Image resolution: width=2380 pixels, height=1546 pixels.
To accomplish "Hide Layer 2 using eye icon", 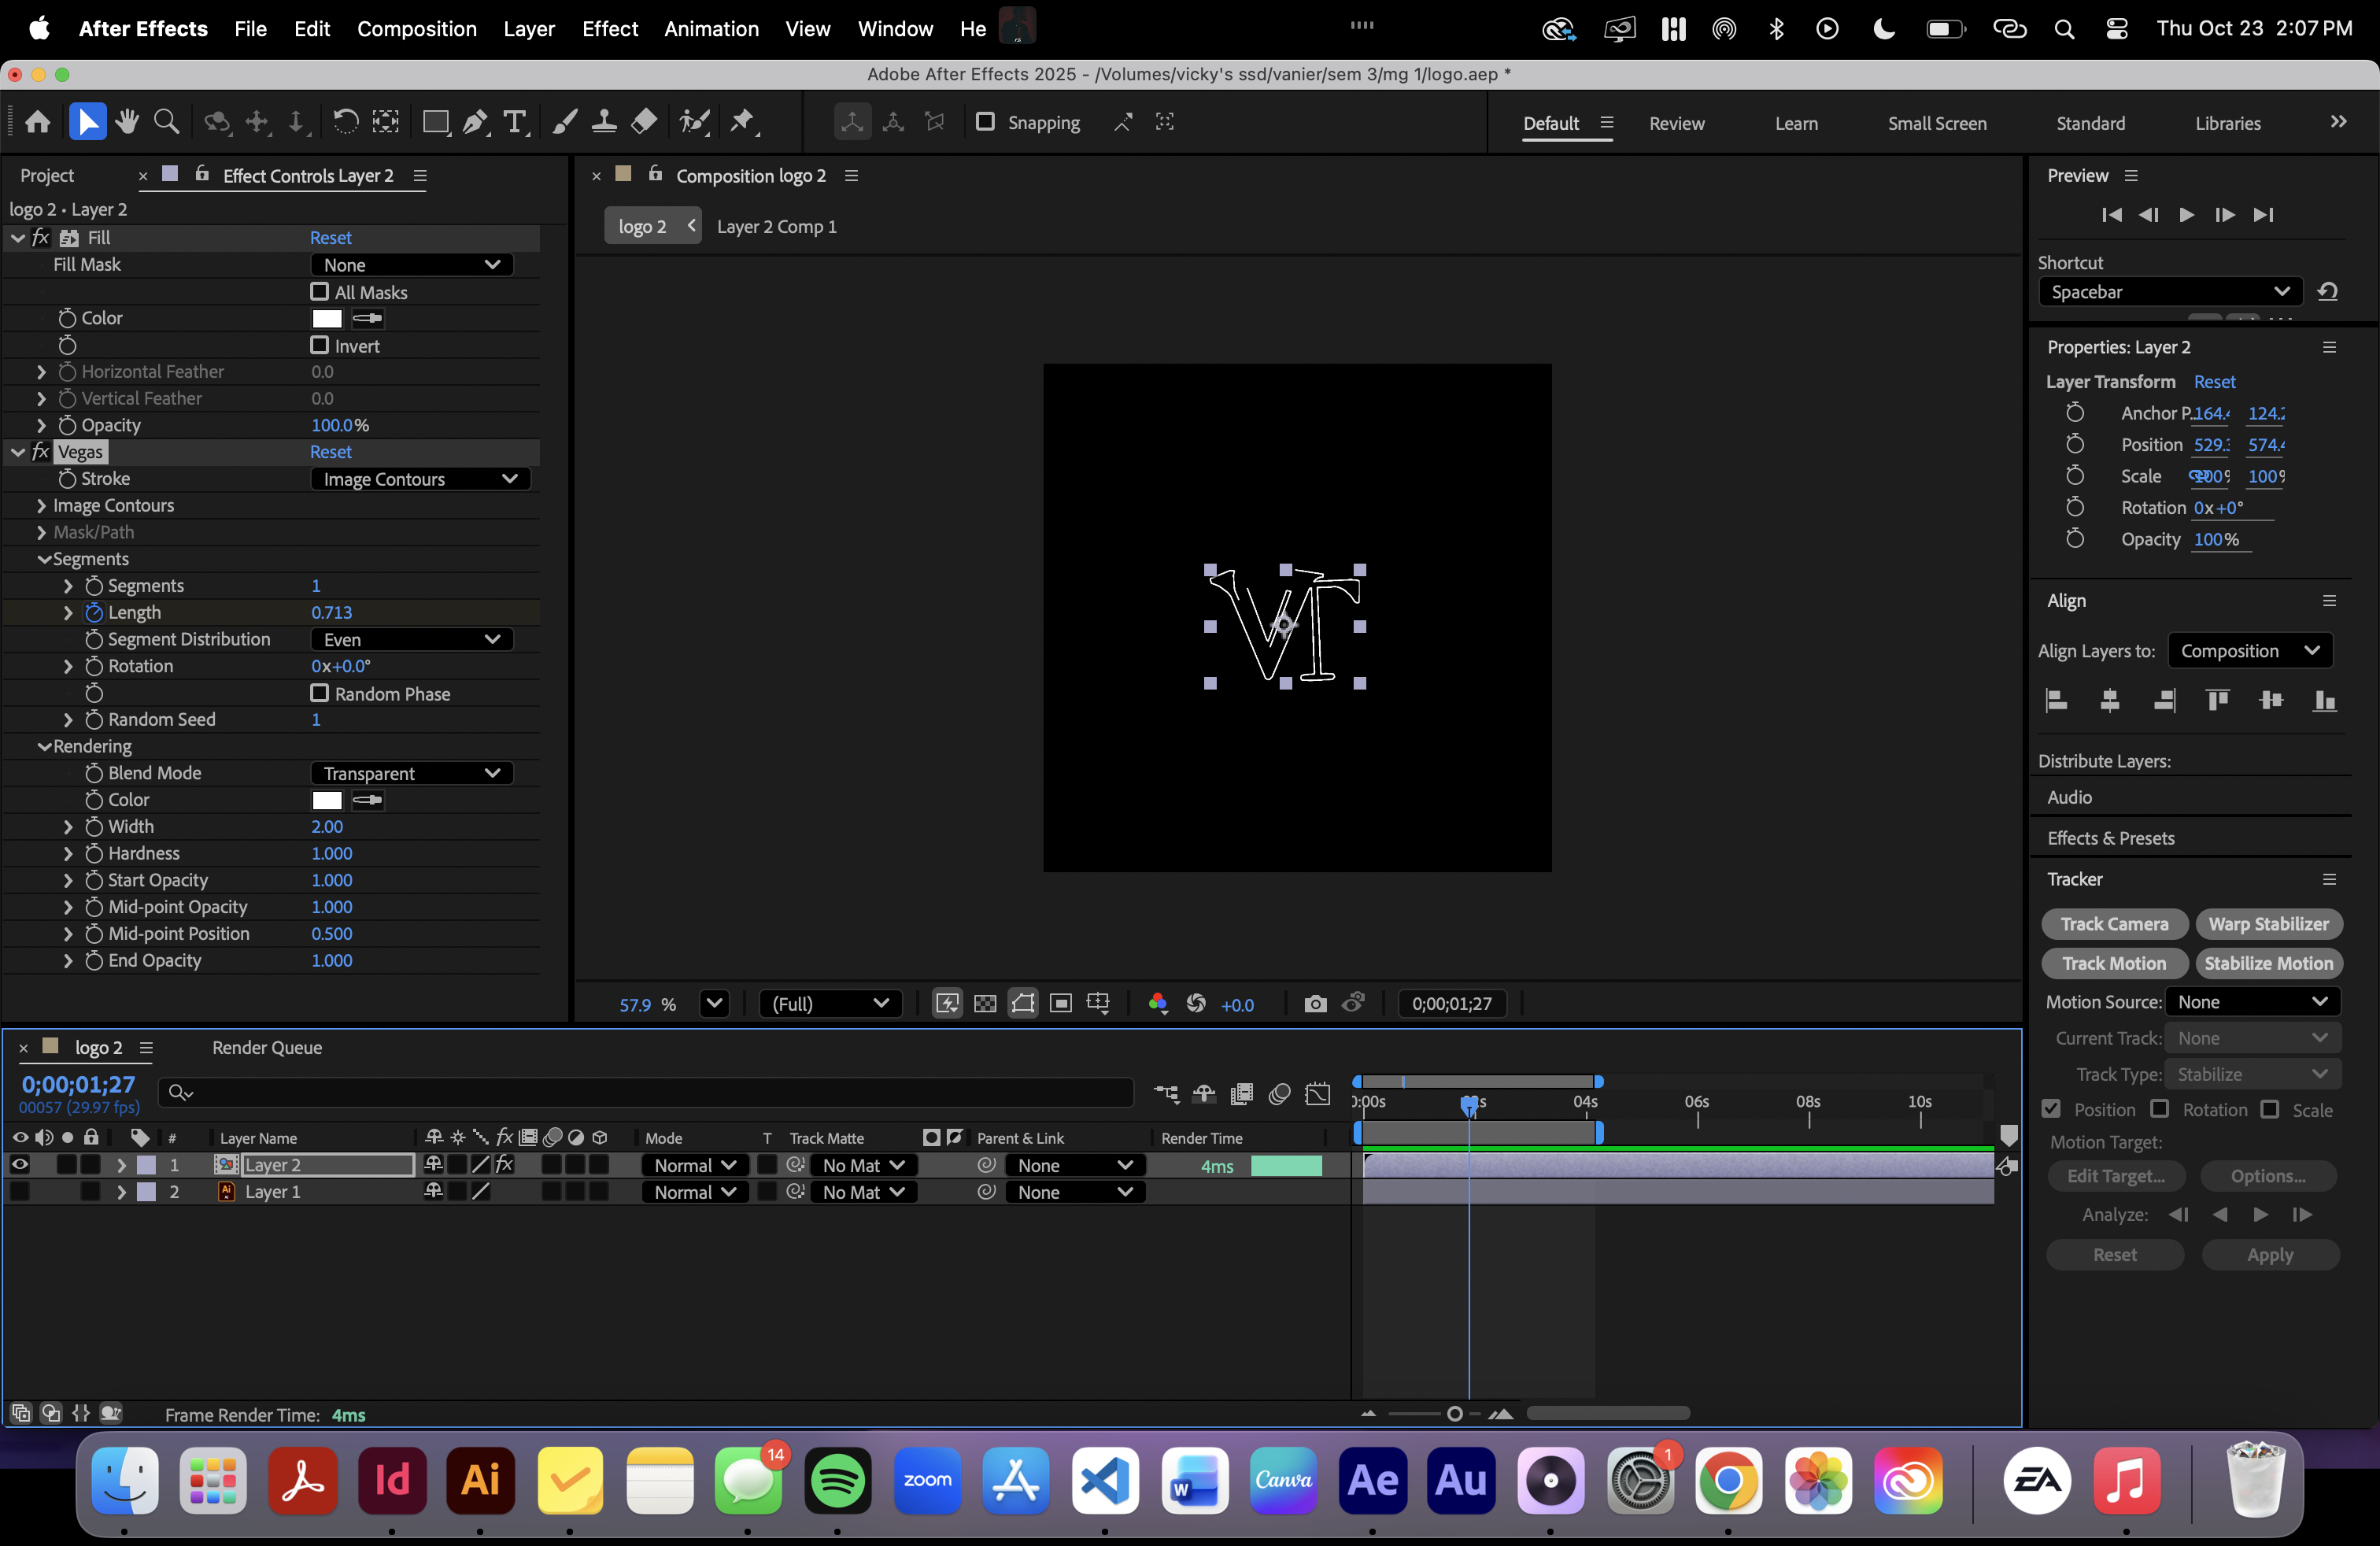I will [20, 1165].
